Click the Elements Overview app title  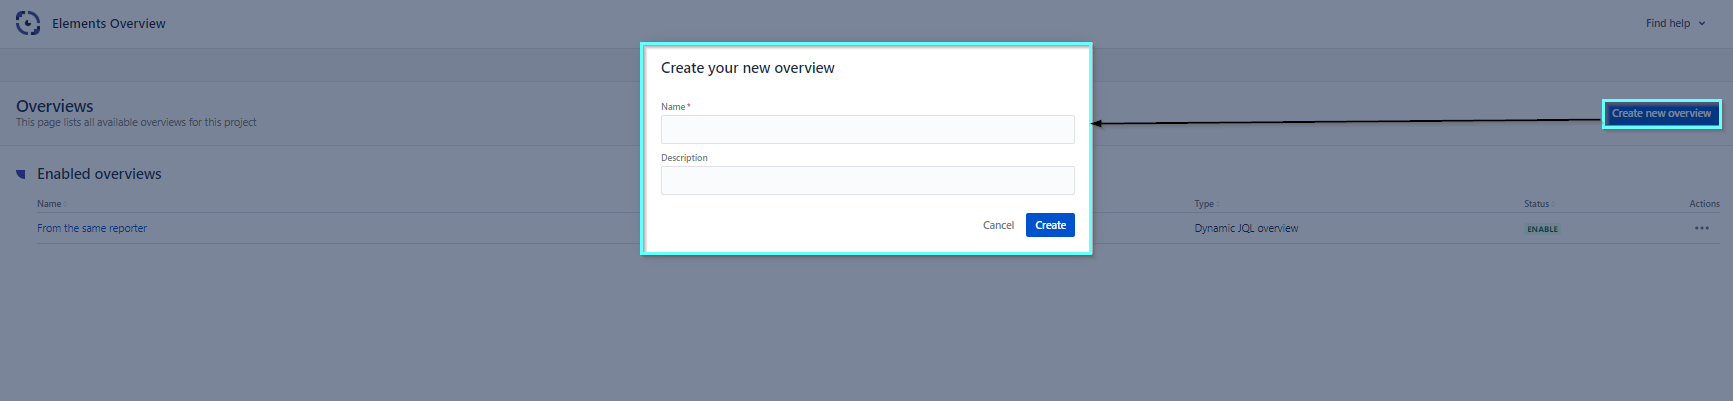click(x=109, y=24)
